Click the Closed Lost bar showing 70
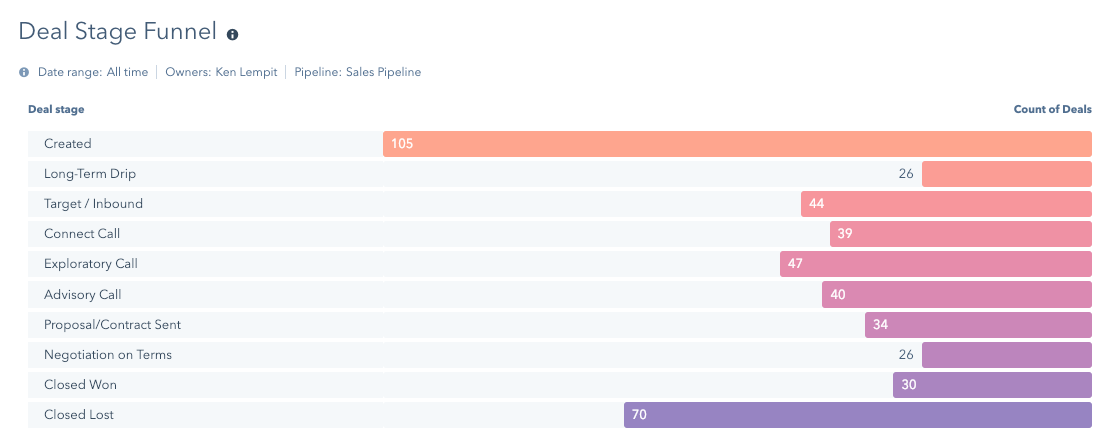This screenshot has width=1113, height=441. pos(857,415)
